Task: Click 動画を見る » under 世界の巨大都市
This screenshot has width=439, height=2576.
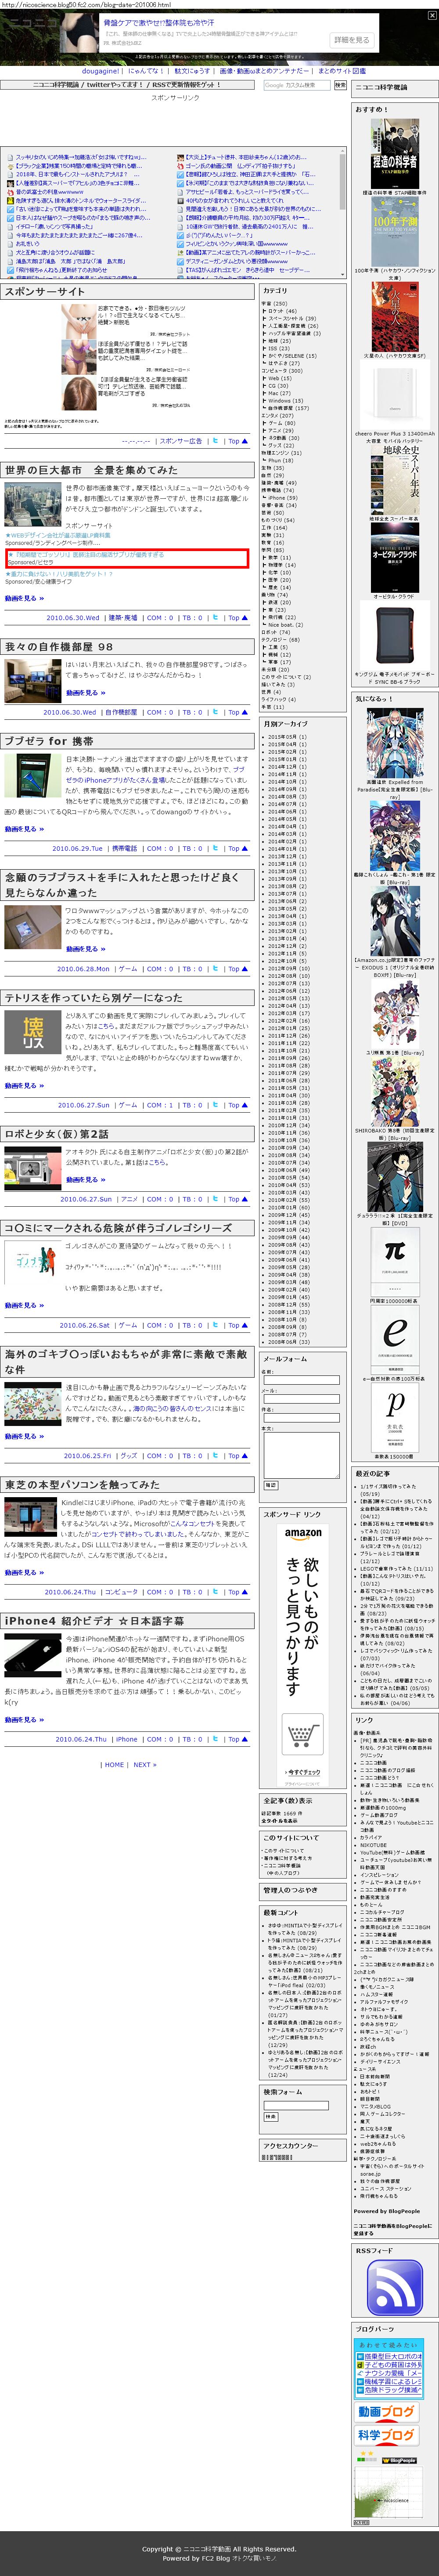Action: [25, 598]
